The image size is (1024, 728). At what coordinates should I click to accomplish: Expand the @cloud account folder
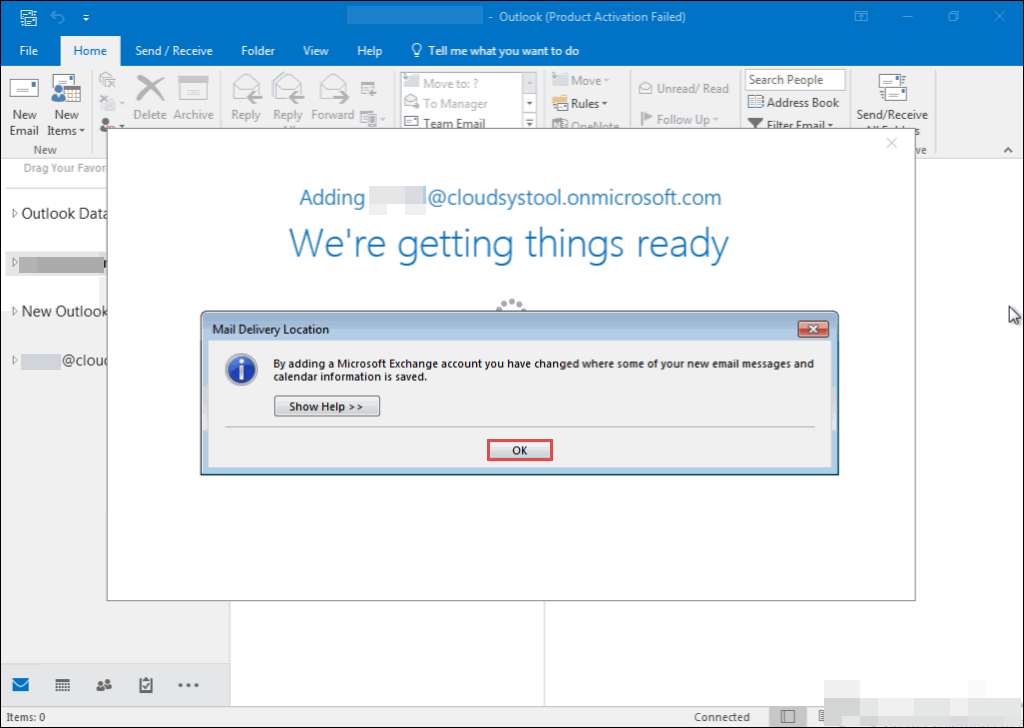tap(15, 360)
